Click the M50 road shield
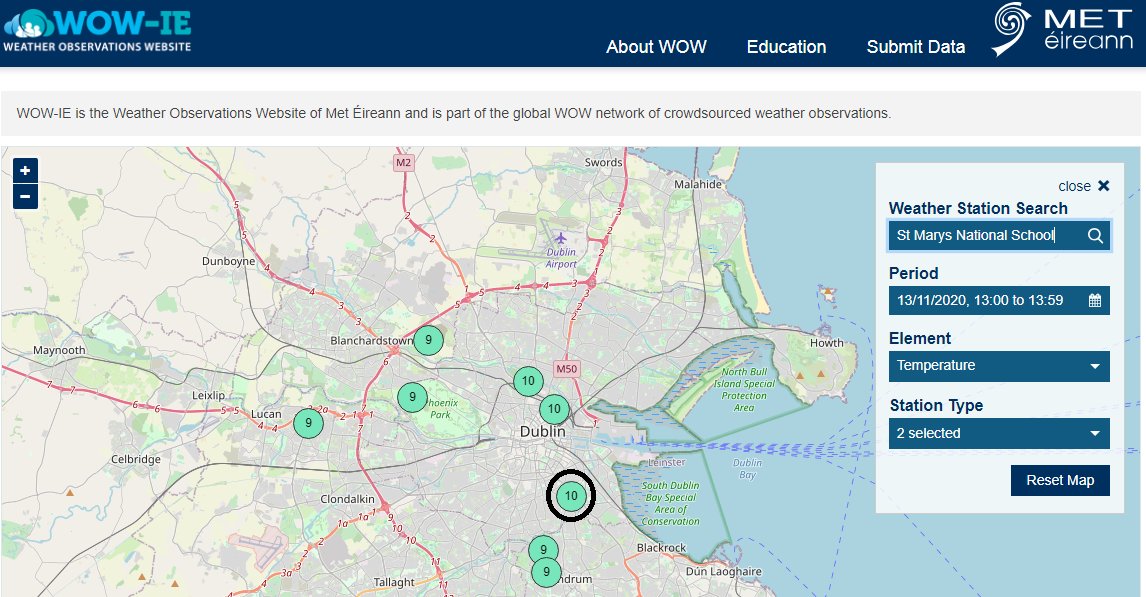1146x597 pixels. click(566, 369)
